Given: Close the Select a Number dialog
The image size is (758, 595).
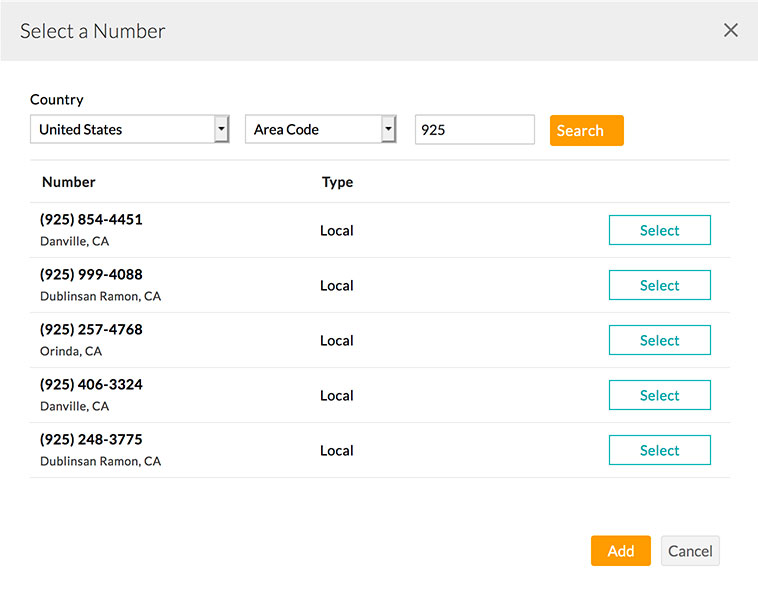Looking at the screenshot, I should [x=730, y=30].
